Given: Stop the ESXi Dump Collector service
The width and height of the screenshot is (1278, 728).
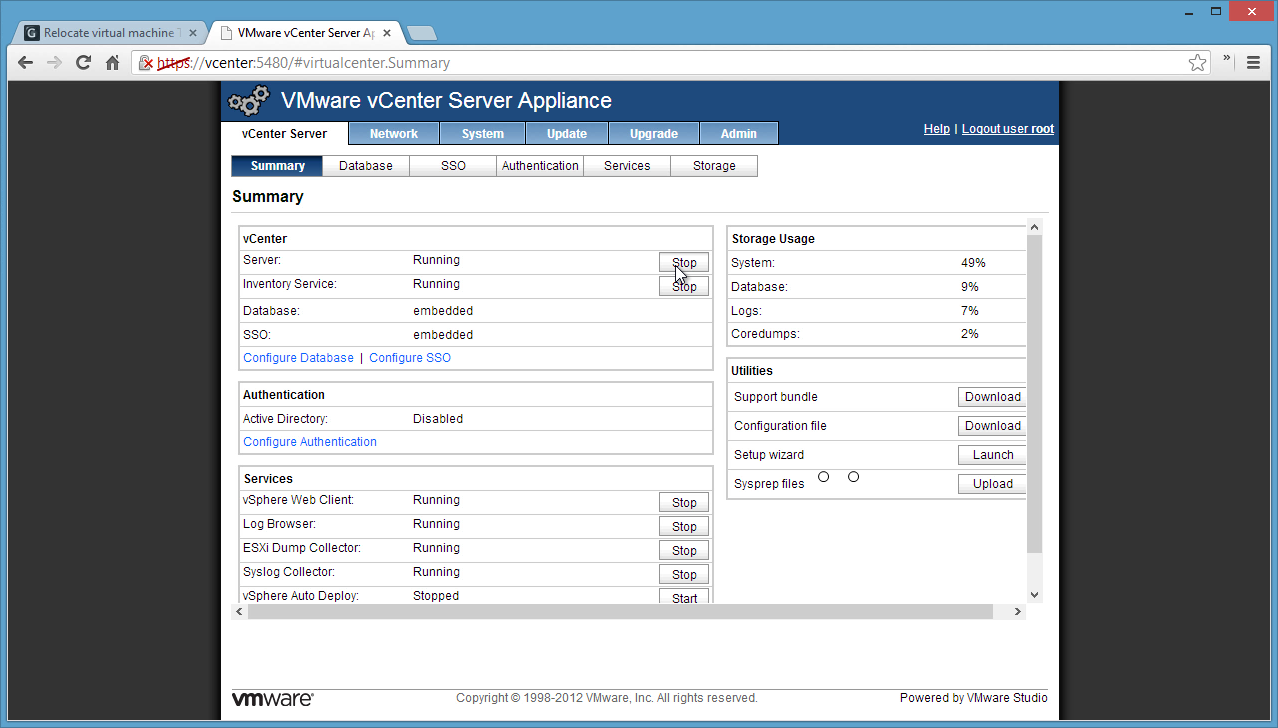Looking at the screenshot, I should tap(684, 551).
